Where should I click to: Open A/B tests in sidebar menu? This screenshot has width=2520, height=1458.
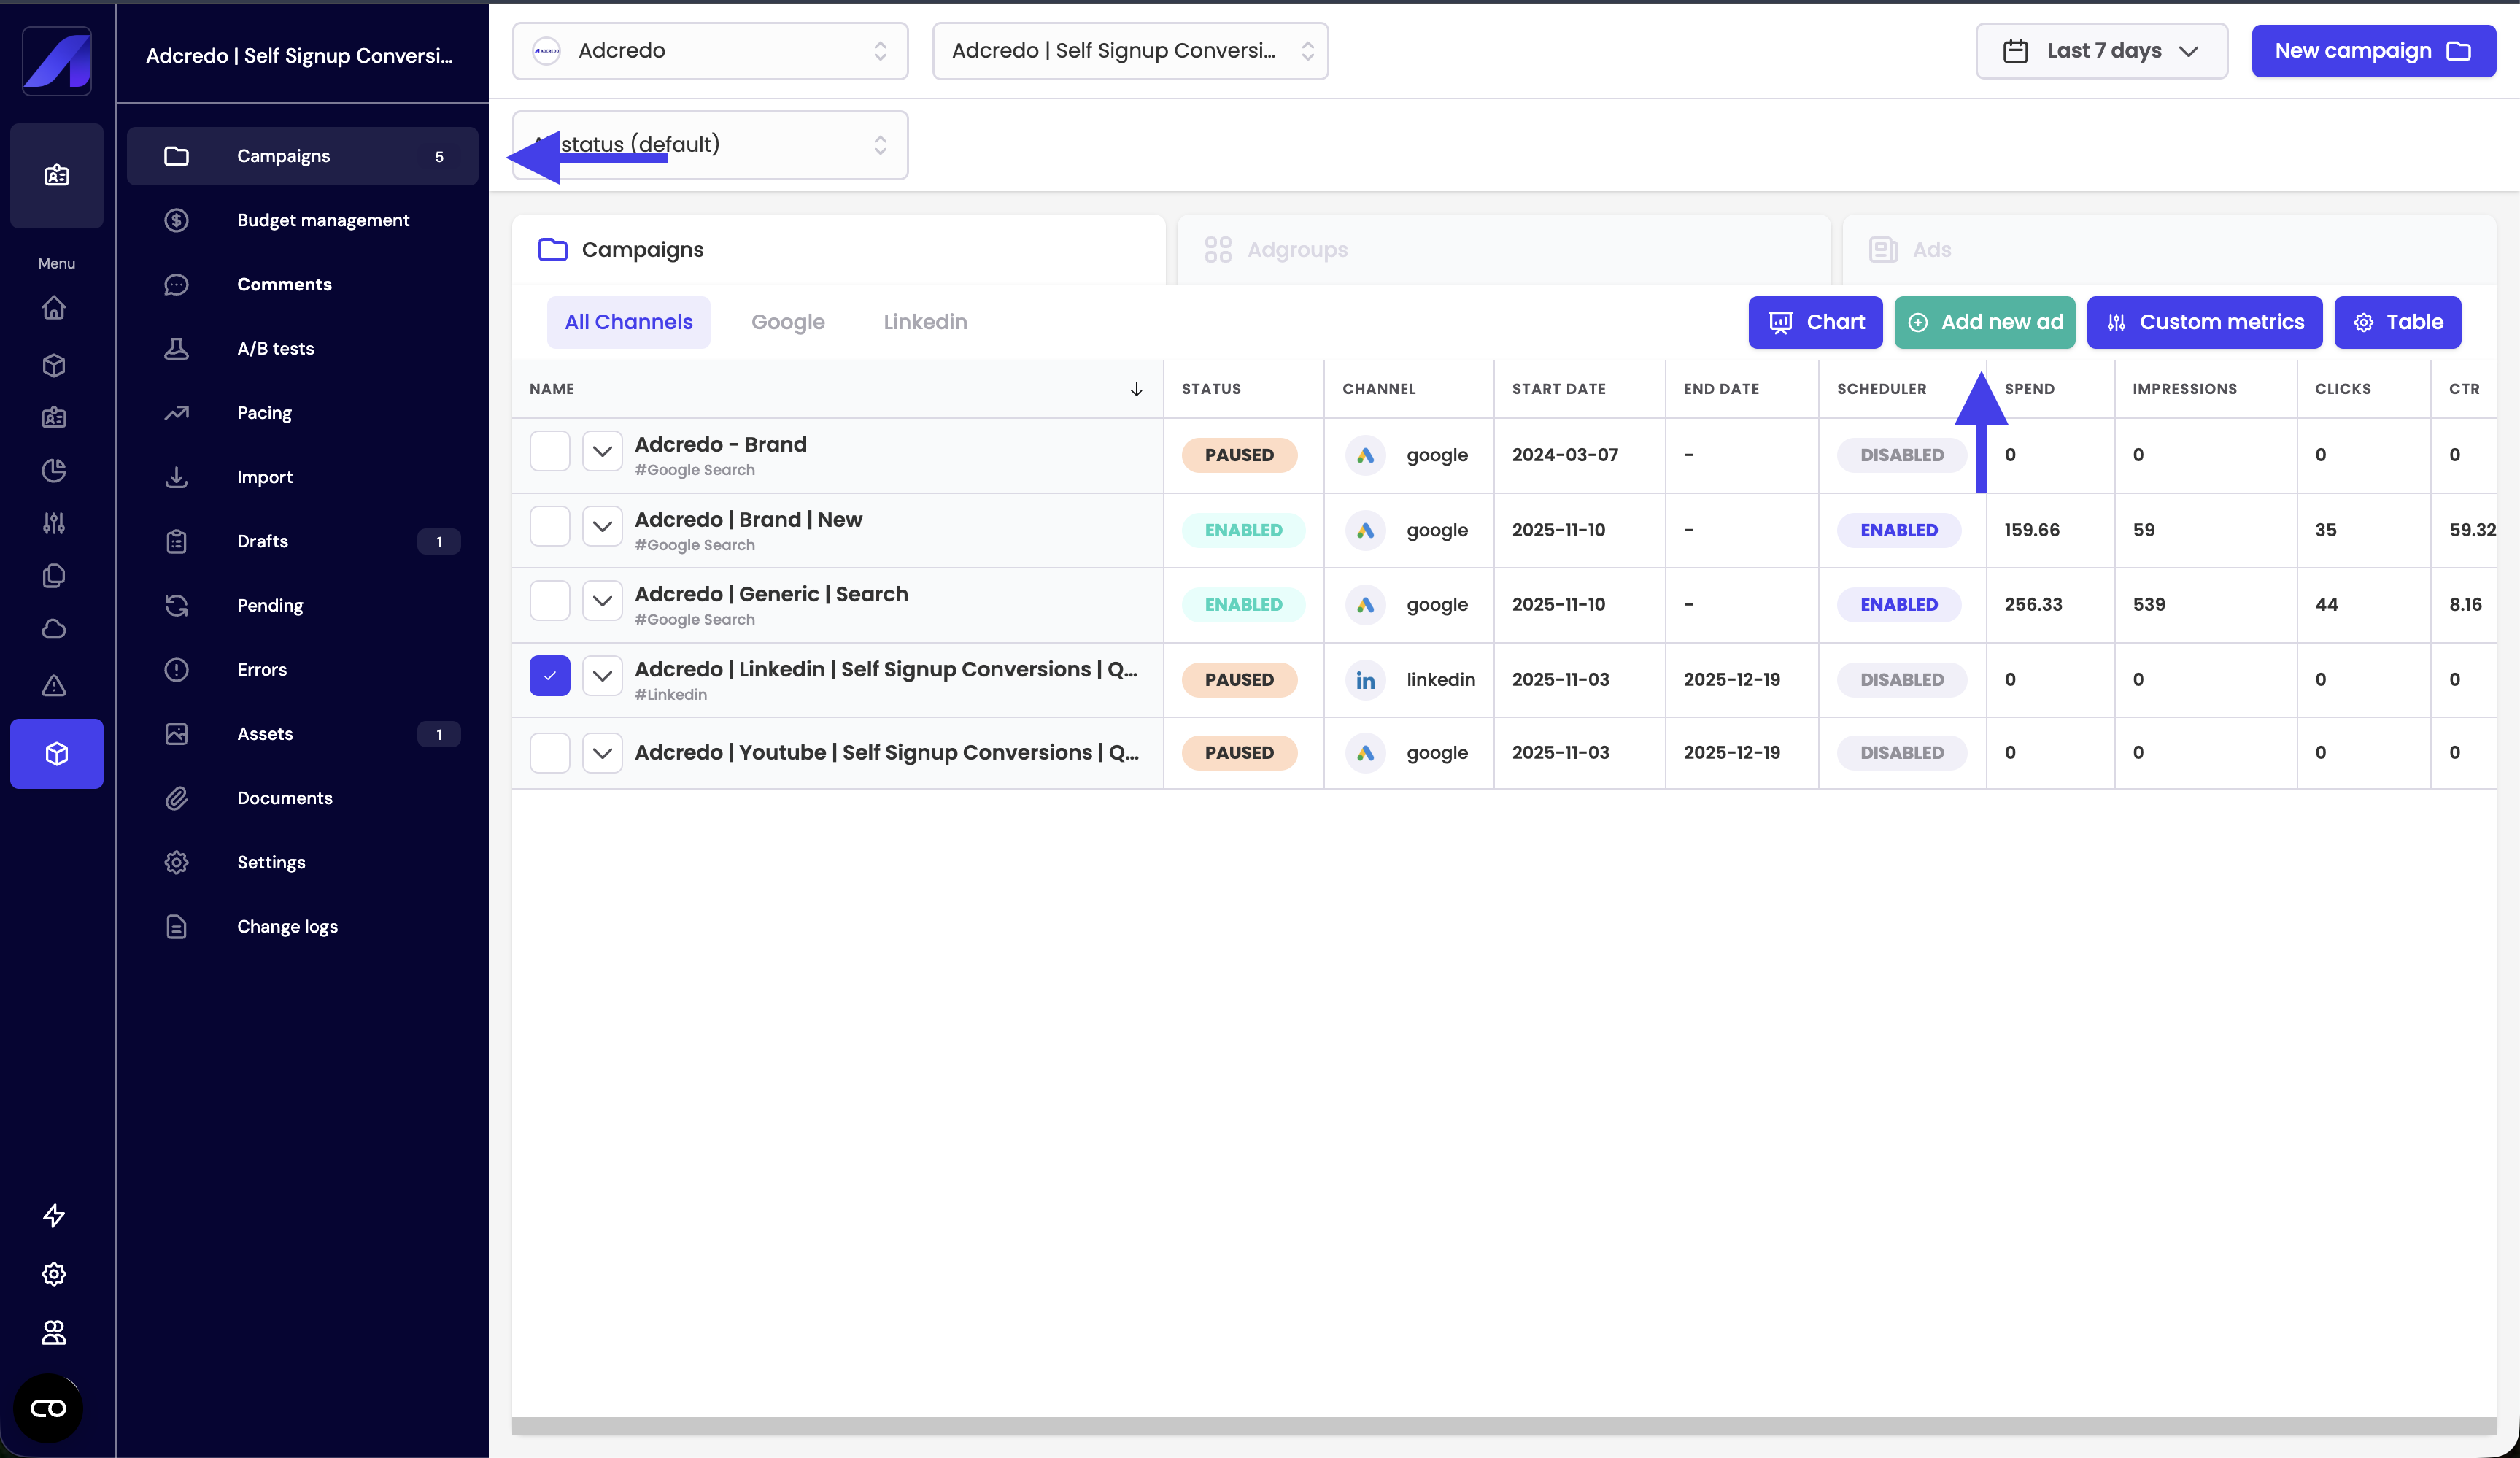(x=275, y=349)
